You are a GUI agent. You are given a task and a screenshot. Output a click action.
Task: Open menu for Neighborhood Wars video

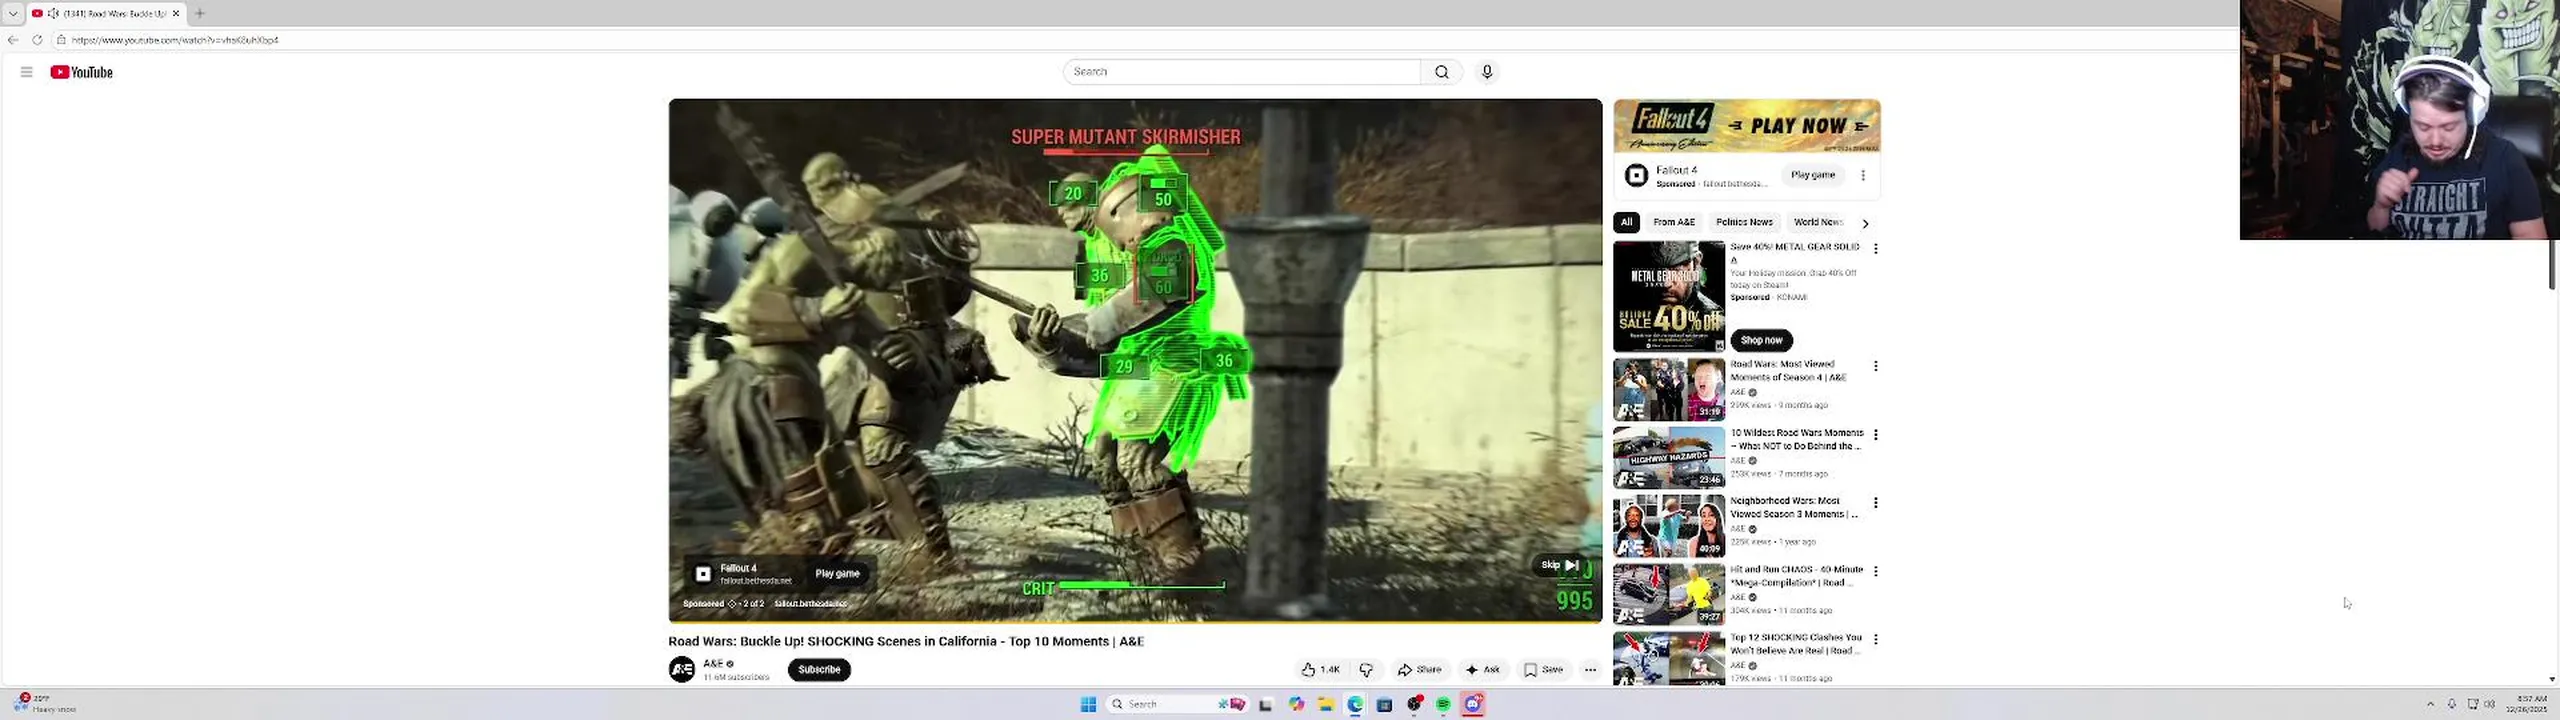point(1876,502)
